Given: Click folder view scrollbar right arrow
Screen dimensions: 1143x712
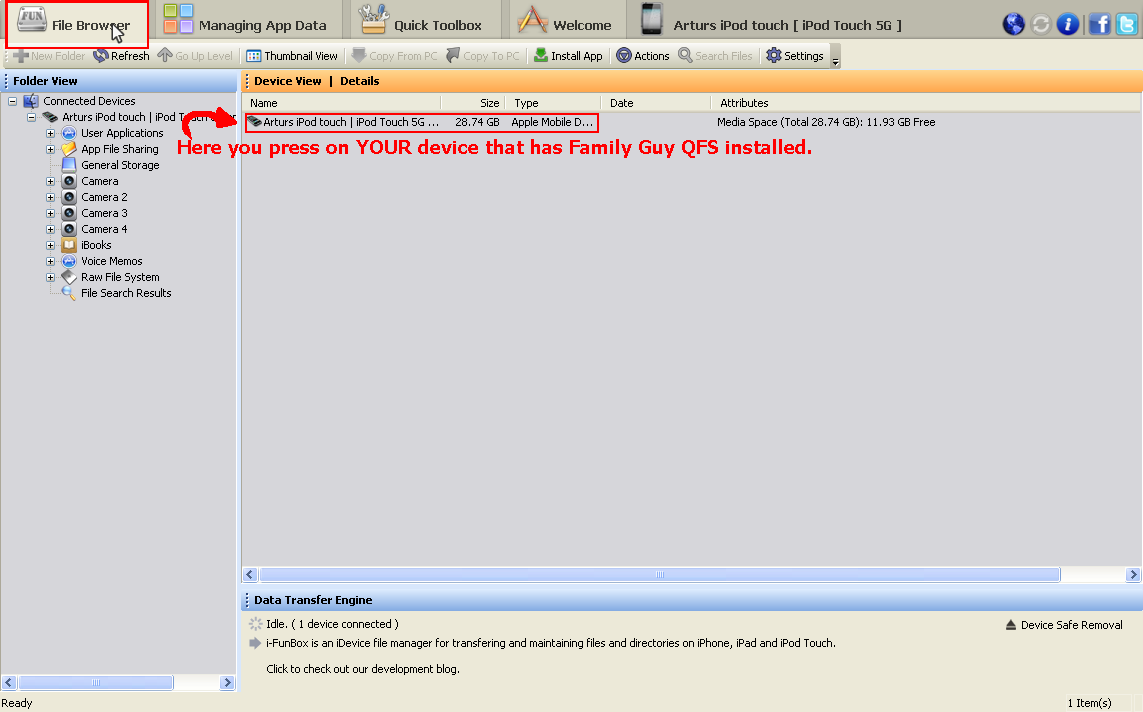Looking at the screenshot, I should click(x=227, y=683).
